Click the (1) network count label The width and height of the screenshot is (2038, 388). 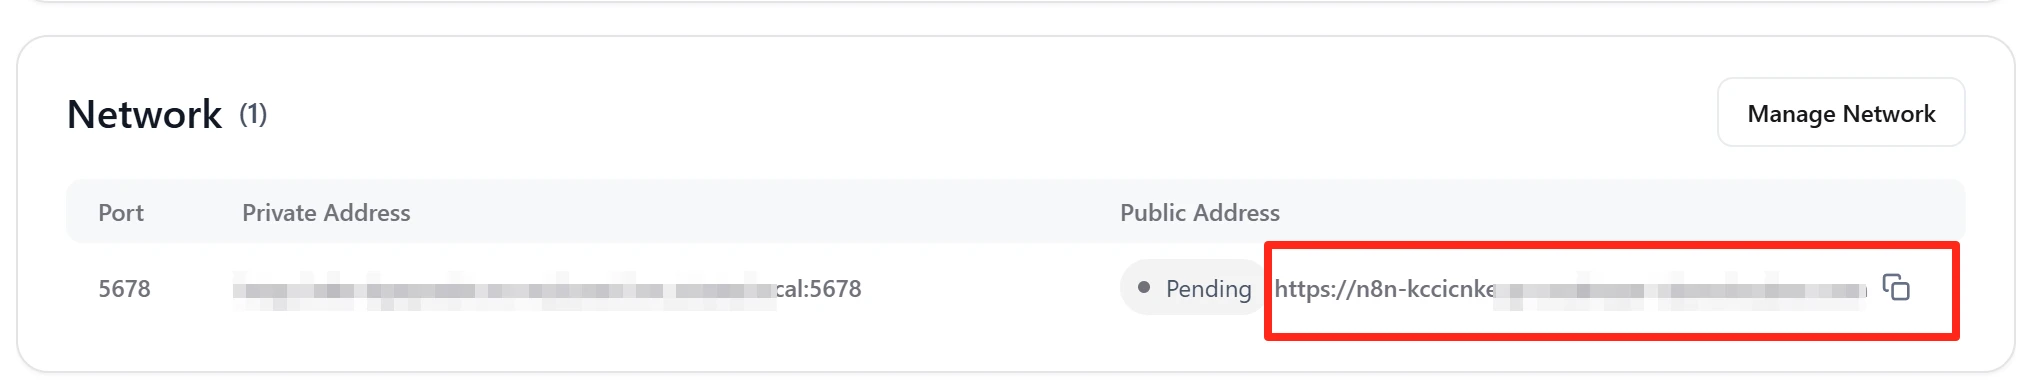pos(253,114)
